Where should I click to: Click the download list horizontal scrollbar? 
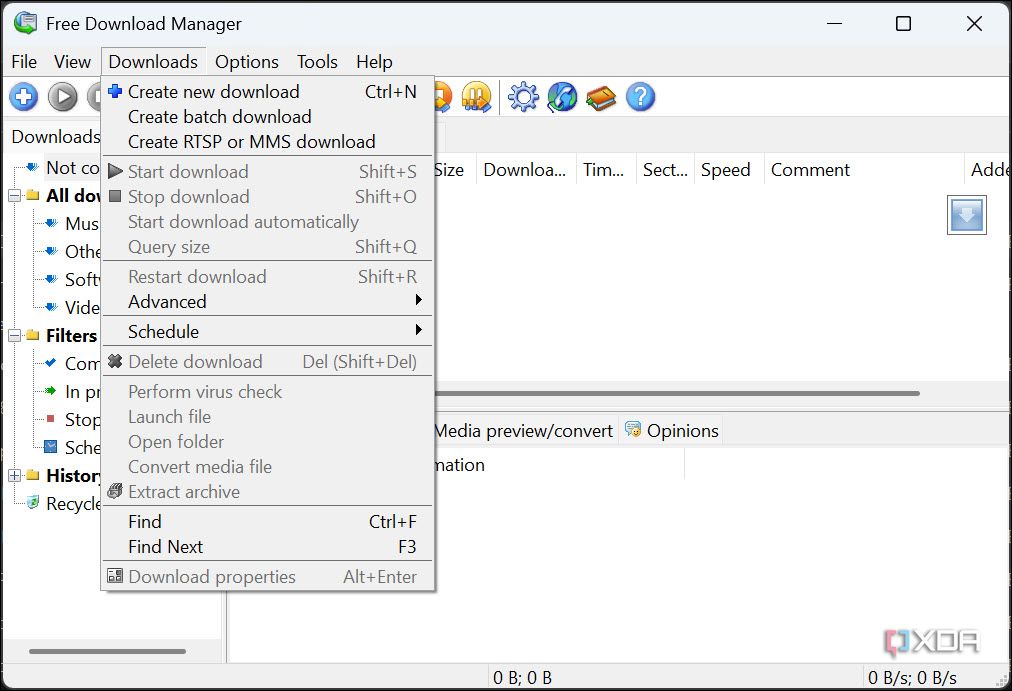click(678, 393)
